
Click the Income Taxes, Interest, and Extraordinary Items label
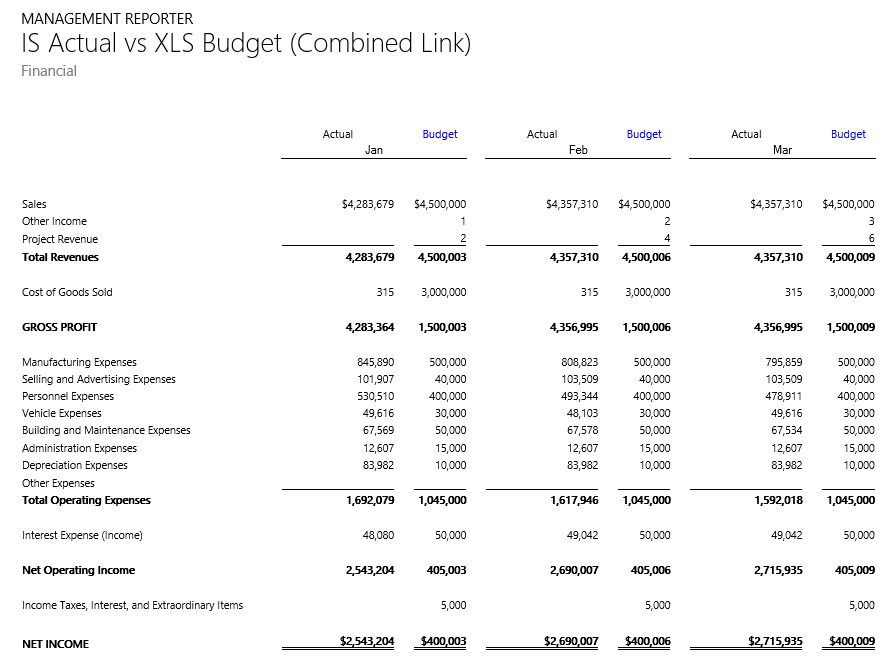tap(132, 605)
